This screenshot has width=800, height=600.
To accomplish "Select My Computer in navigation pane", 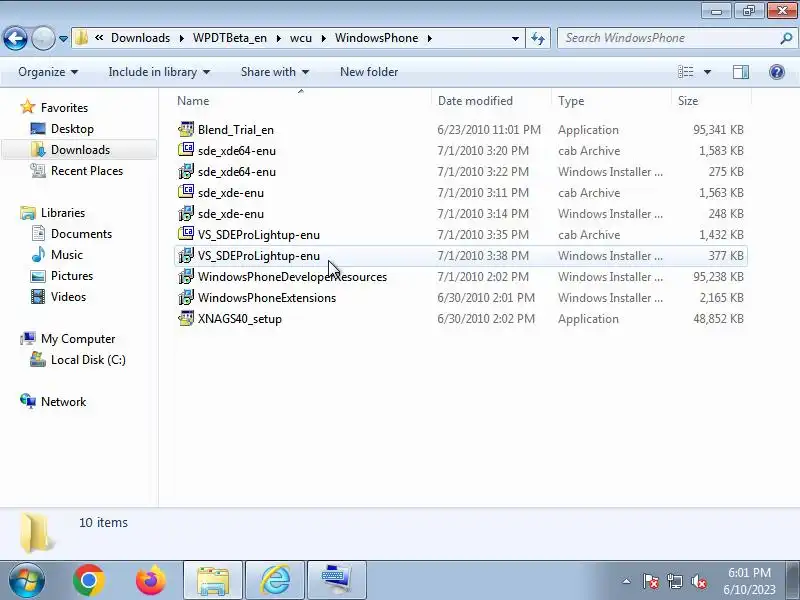I will click(78, 339).
